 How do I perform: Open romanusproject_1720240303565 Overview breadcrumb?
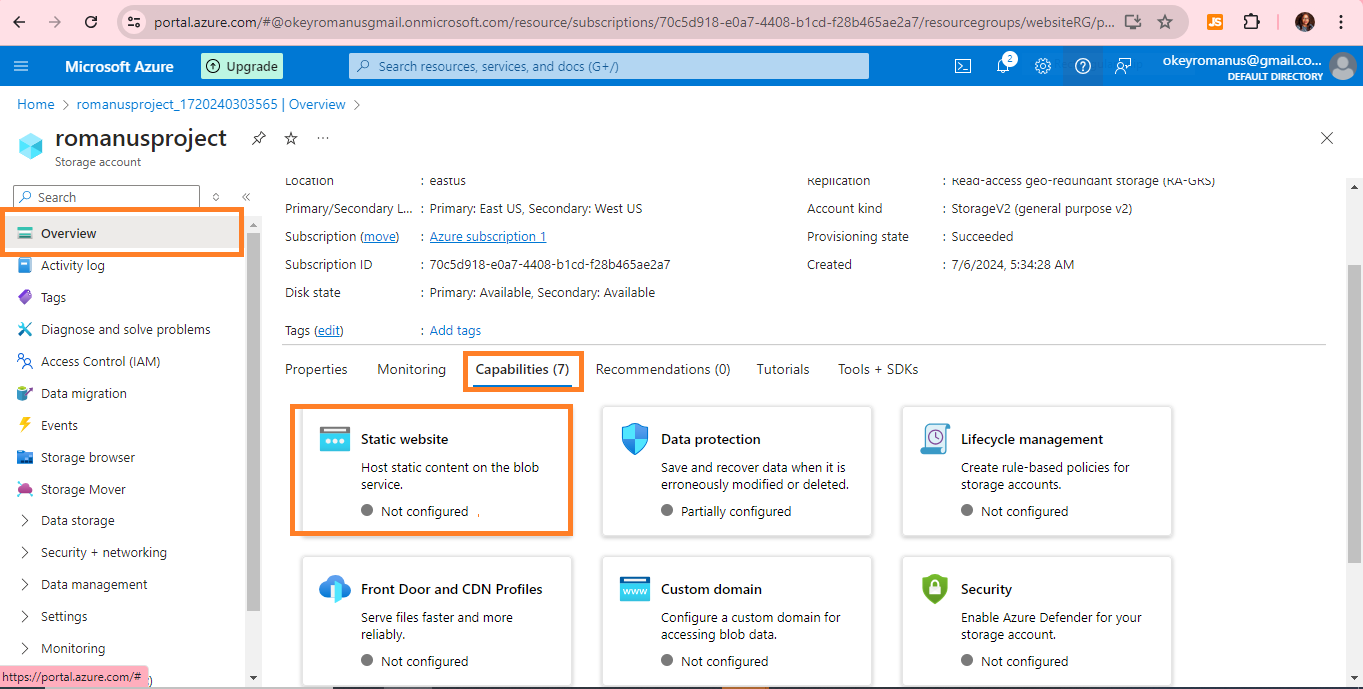point(211,104)
